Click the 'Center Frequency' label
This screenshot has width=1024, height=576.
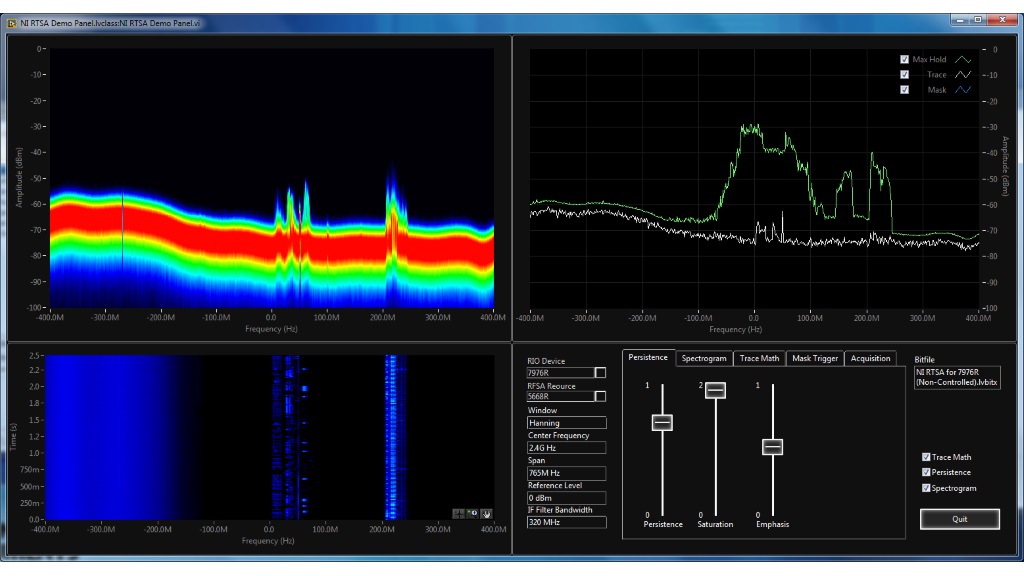tap(558, 436)
